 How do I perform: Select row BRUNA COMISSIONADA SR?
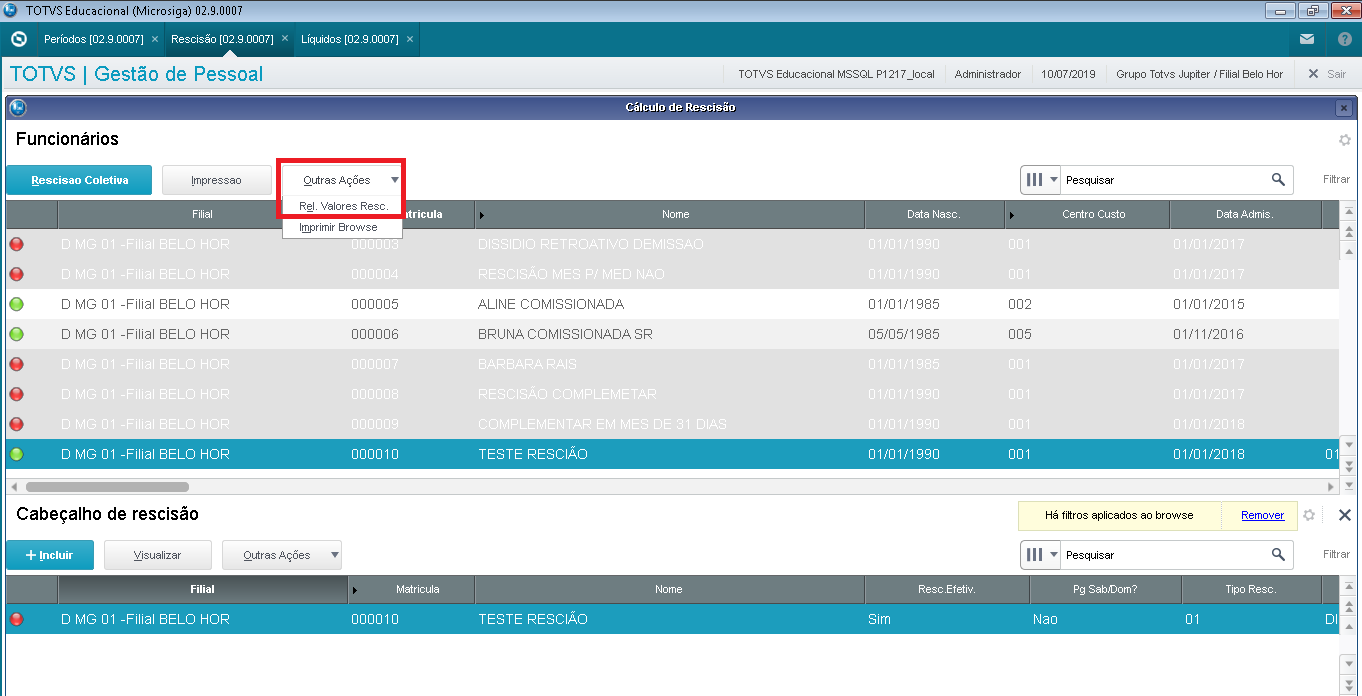click(672, 334)
